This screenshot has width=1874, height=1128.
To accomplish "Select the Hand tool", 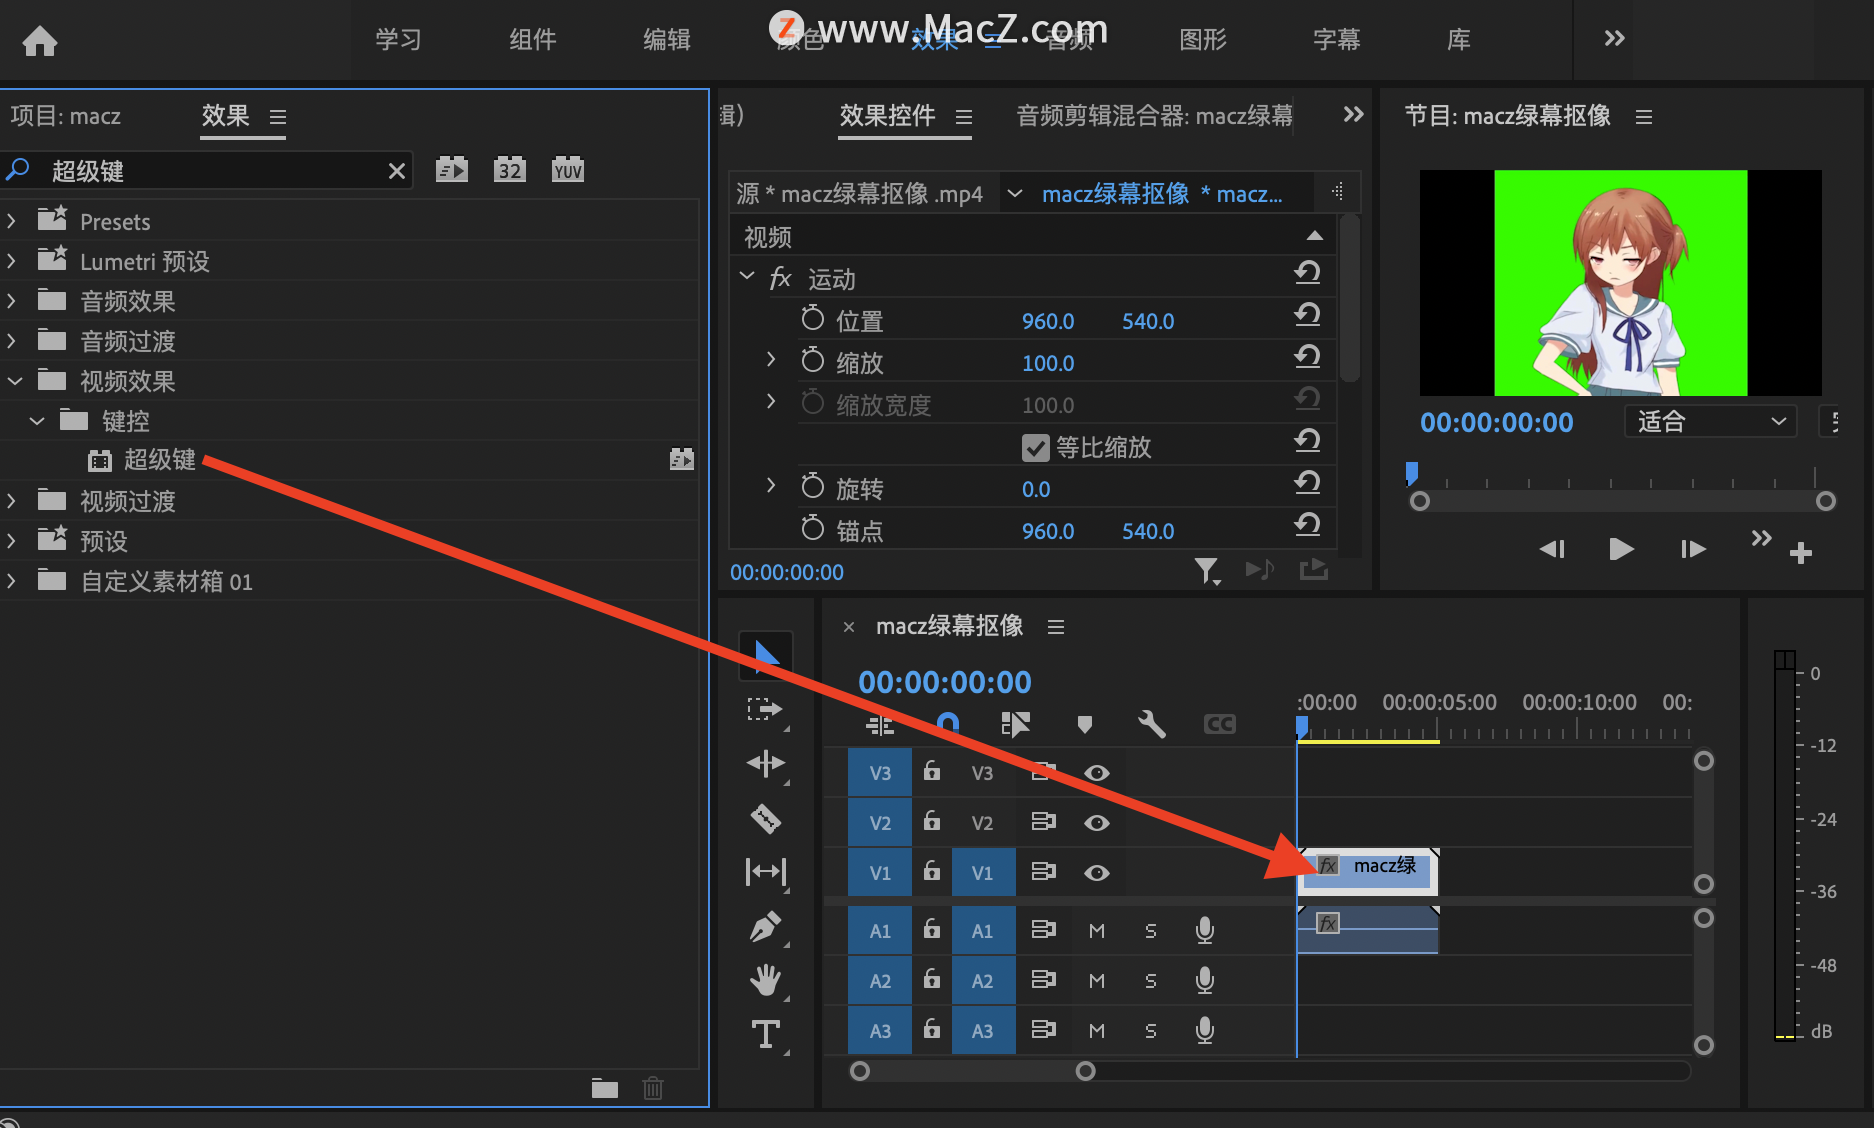I will [x=766, y=980].
